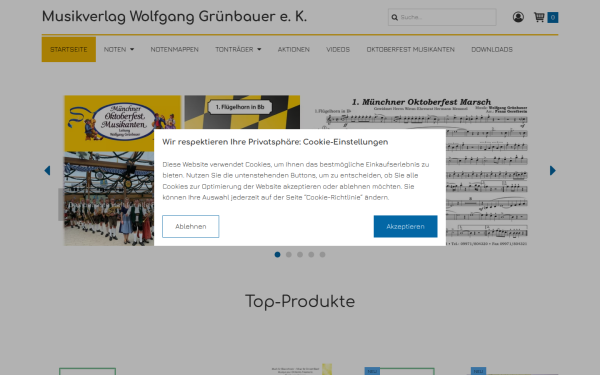Select the third carousel dot
Screen dimensions: 600x375
300,254
